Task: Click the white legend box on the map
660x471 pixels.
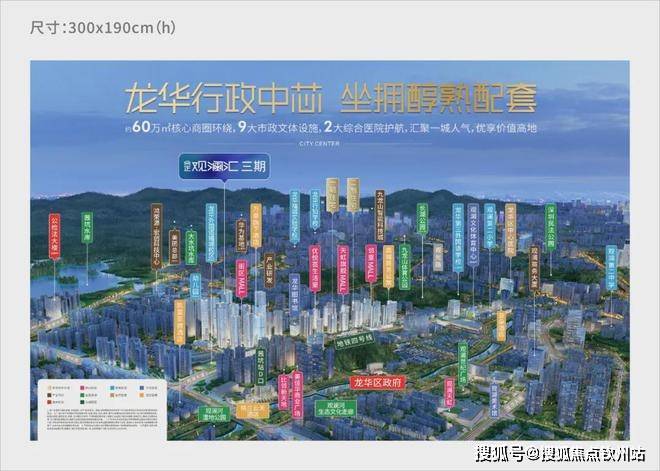Action: pos(101,409)
